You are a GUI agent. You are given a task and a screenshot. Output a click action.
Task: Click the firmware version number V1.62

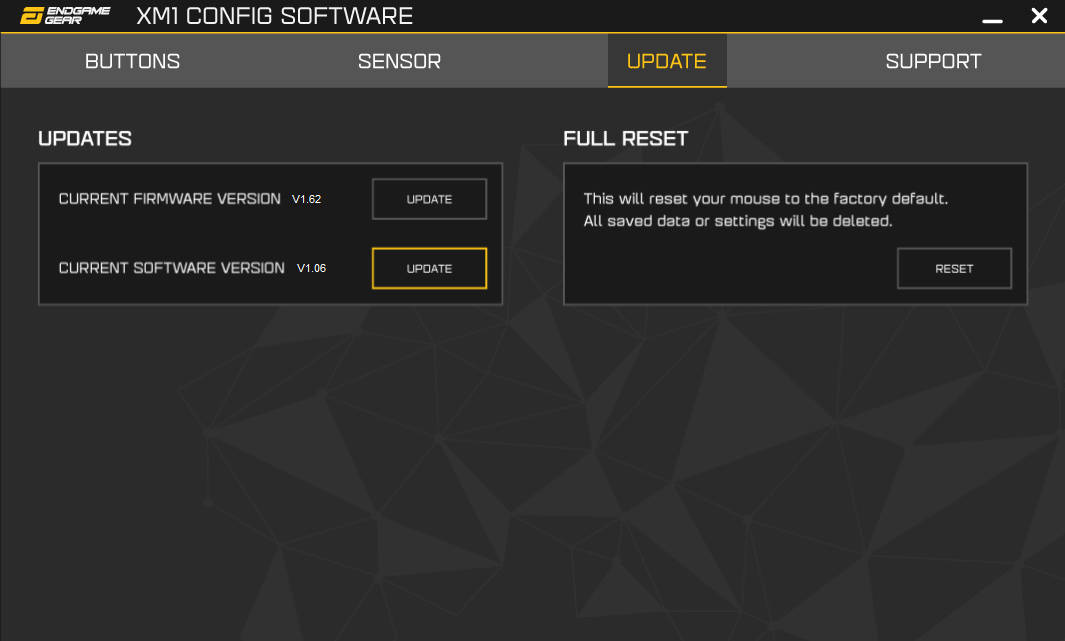306,199
